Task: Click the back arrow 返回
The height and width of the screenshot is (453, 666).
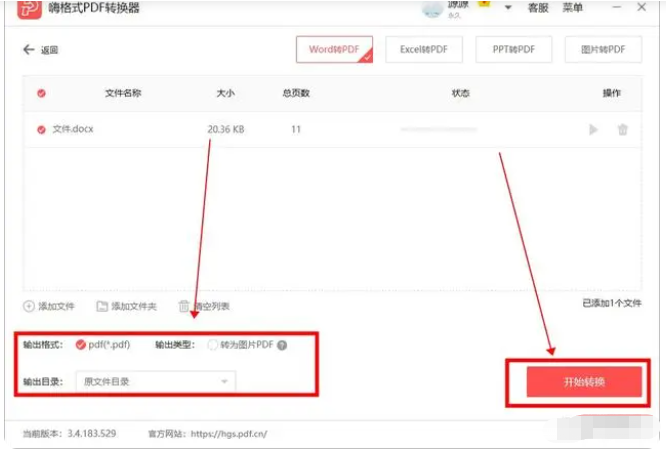Action: pyautogui.click(x=29, y=50)
